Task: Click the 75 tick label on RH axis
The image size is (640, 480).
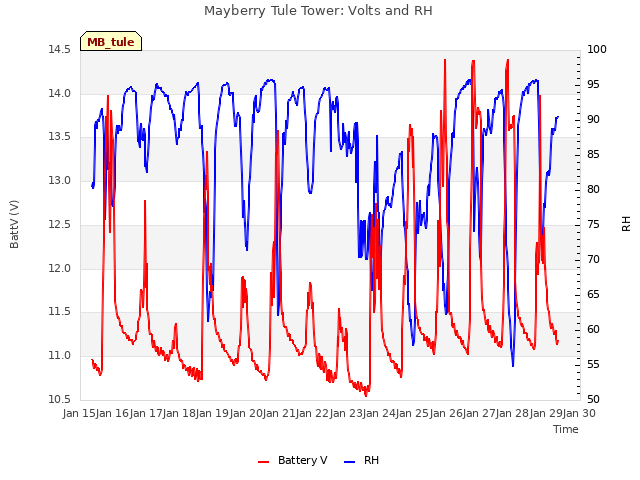Action: pos(593,224)
